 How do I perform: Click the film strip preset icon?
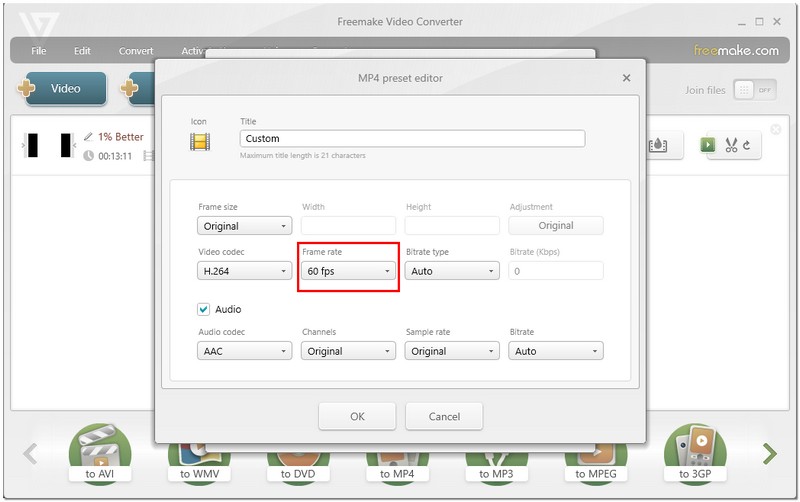coord(200,141)
